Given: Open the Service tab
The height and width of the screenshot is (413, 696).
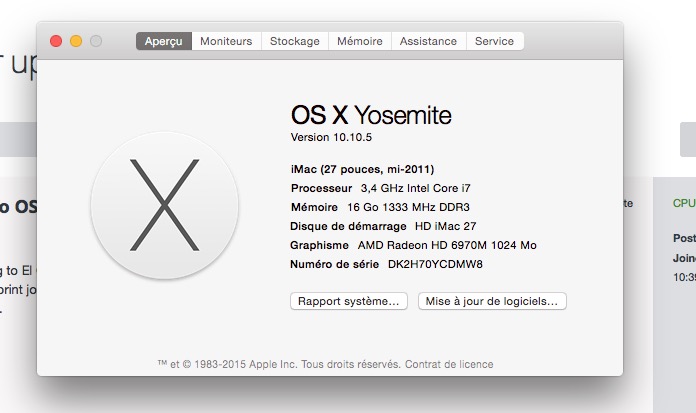Looking at the screenshot, I should [x=494, y=41].
